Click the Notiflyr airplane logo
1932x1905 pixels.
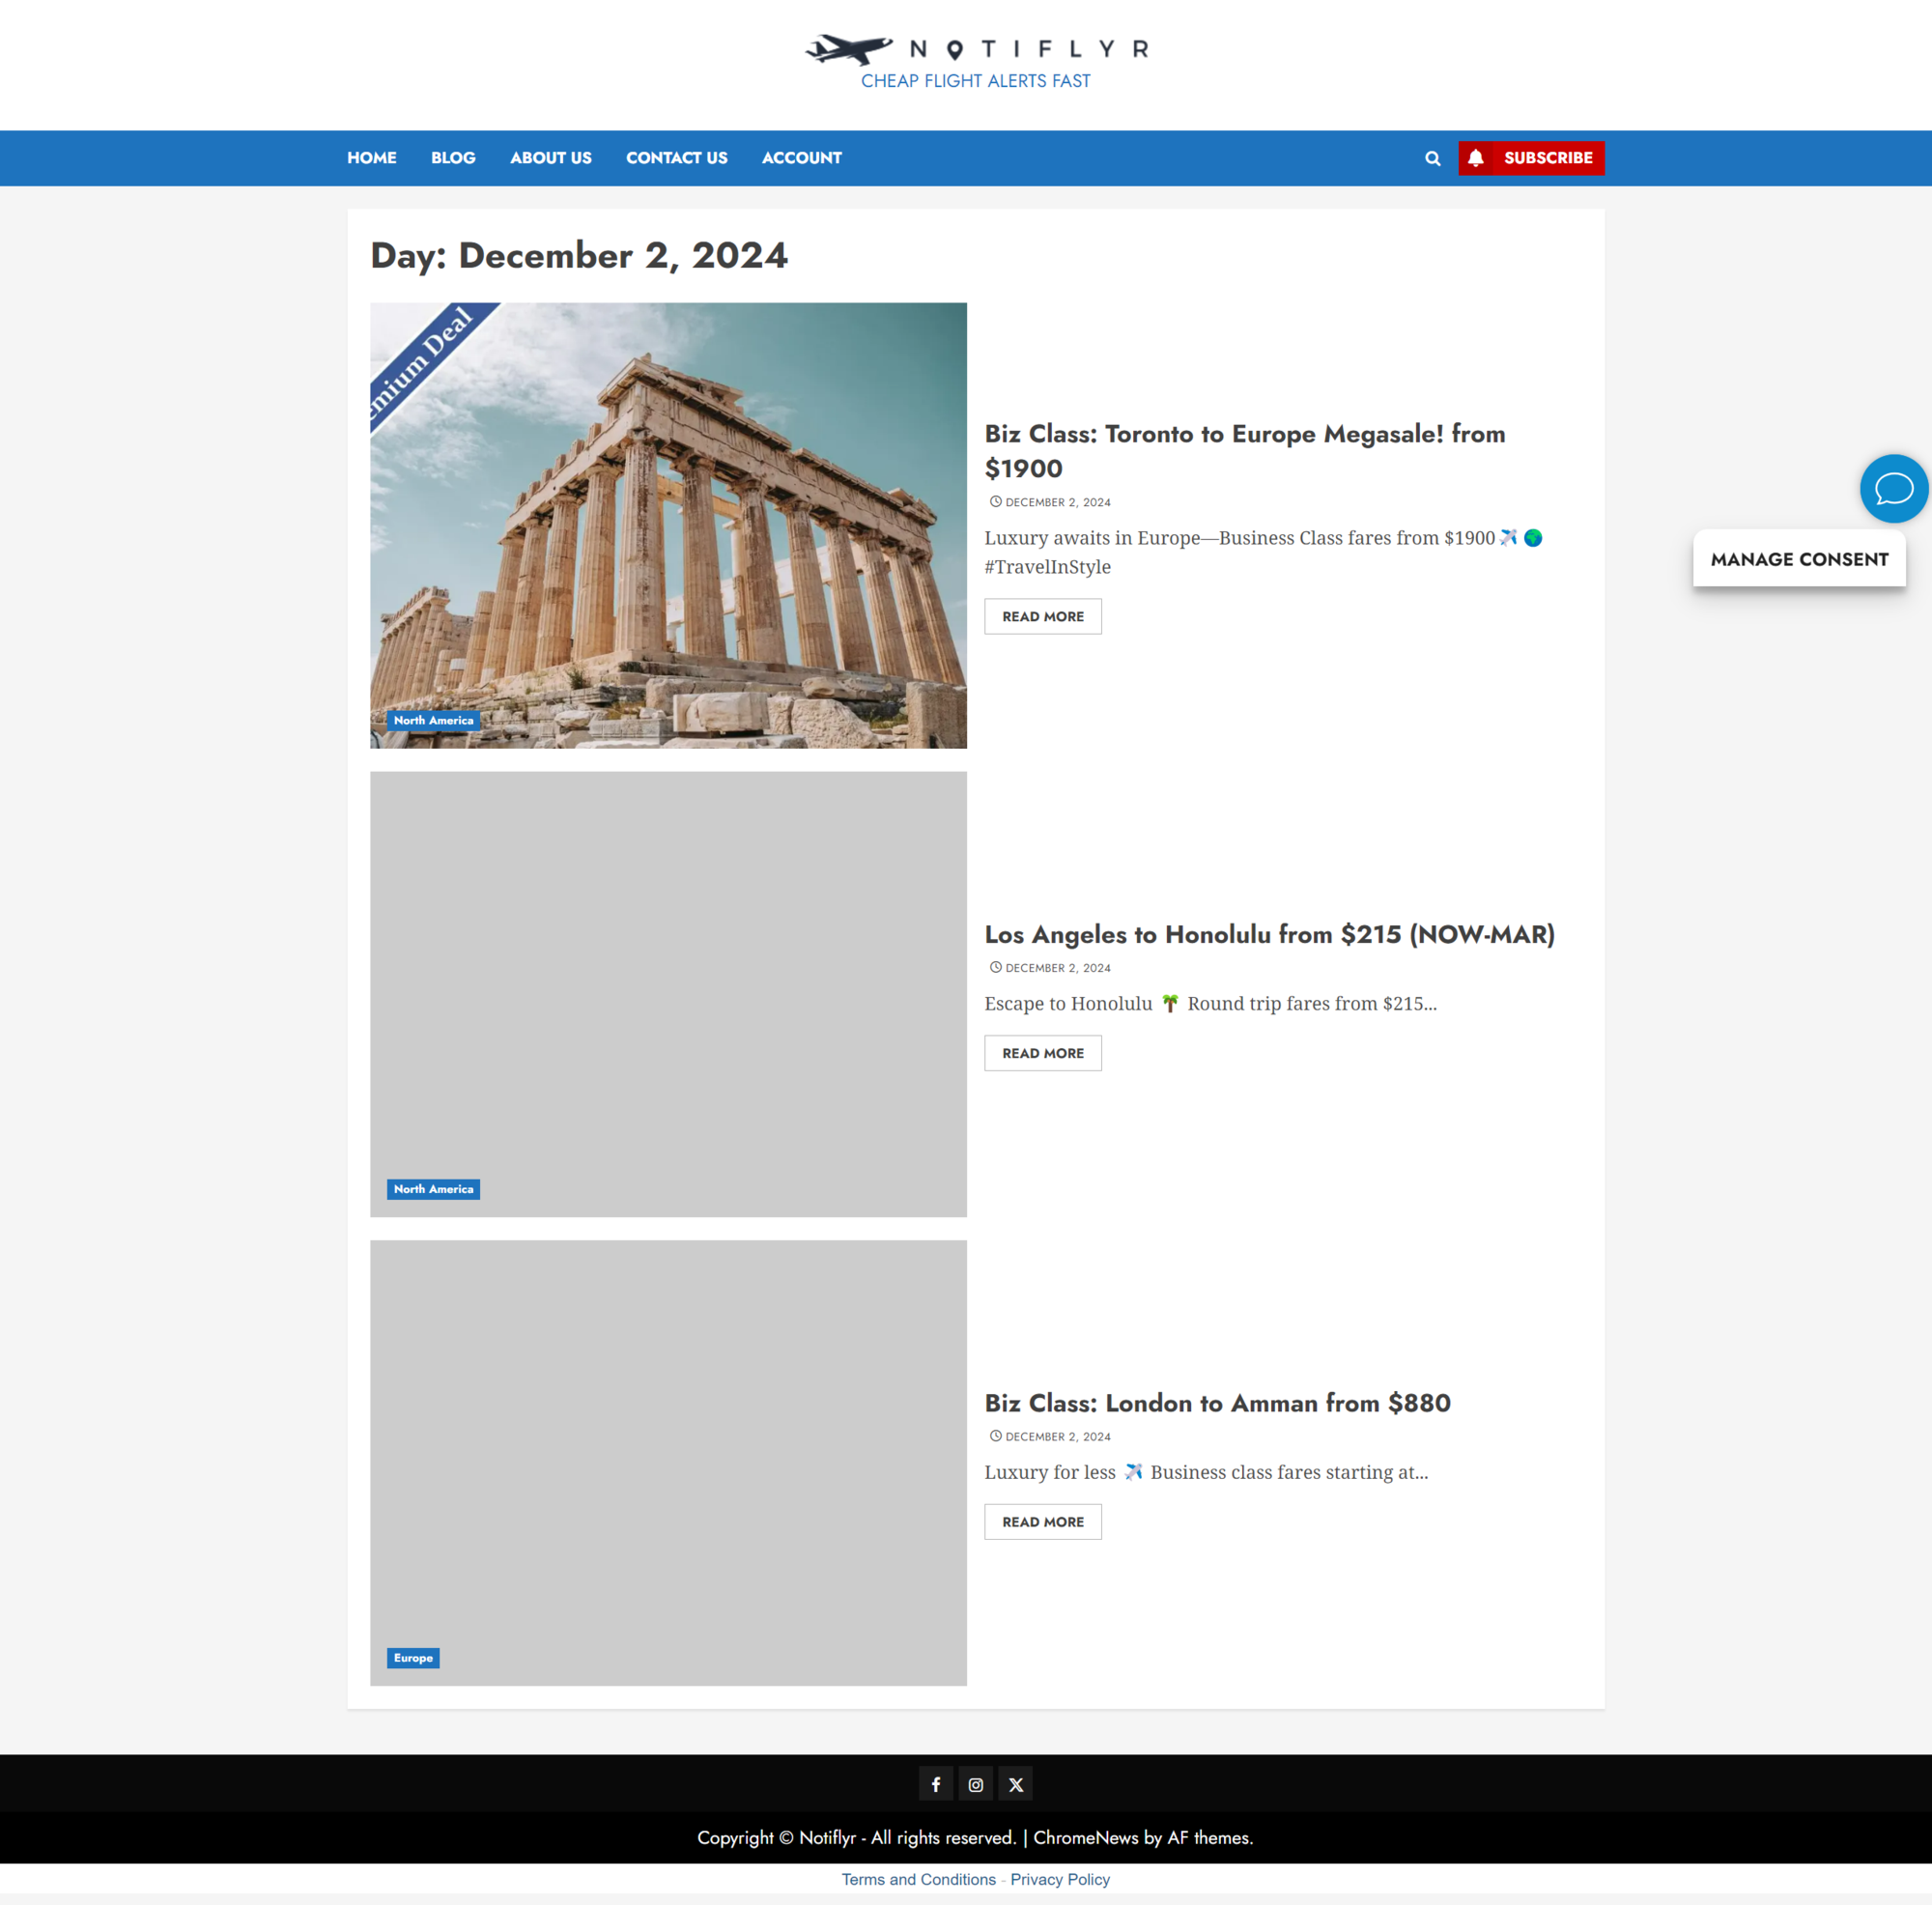848,49
